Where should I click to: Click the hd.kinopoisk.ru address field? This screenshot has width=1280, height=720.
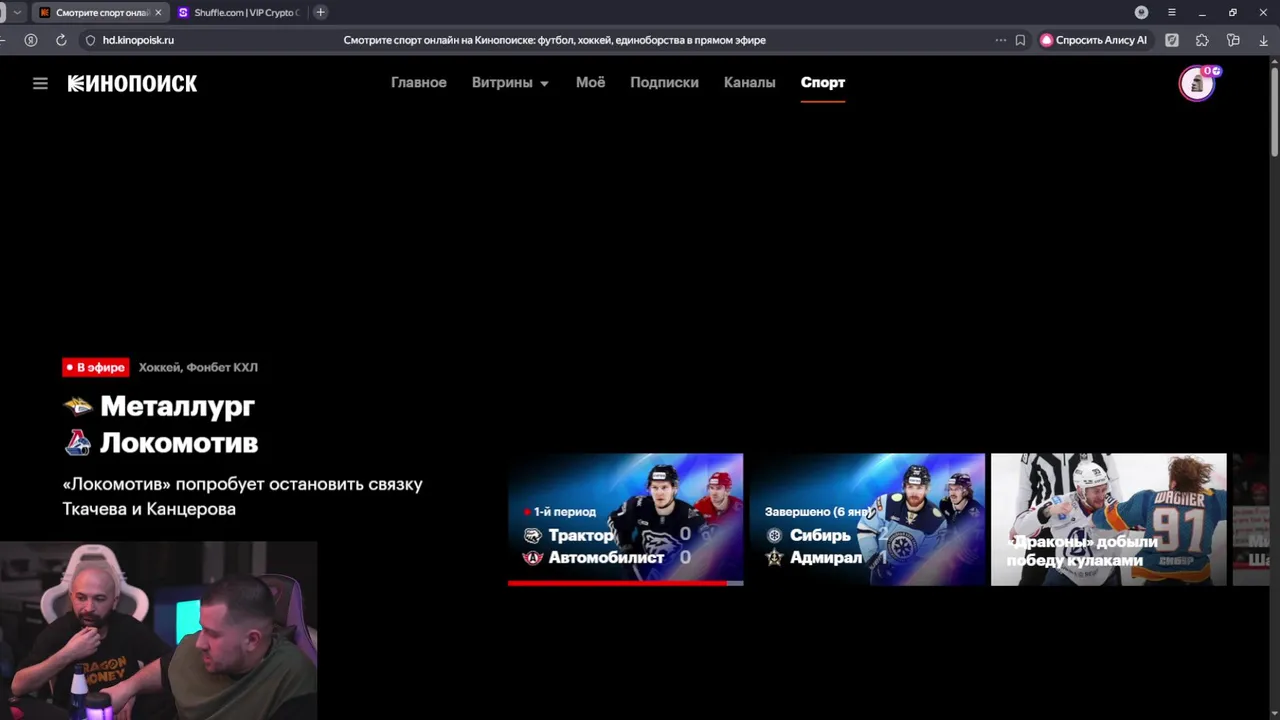point(138,40)
